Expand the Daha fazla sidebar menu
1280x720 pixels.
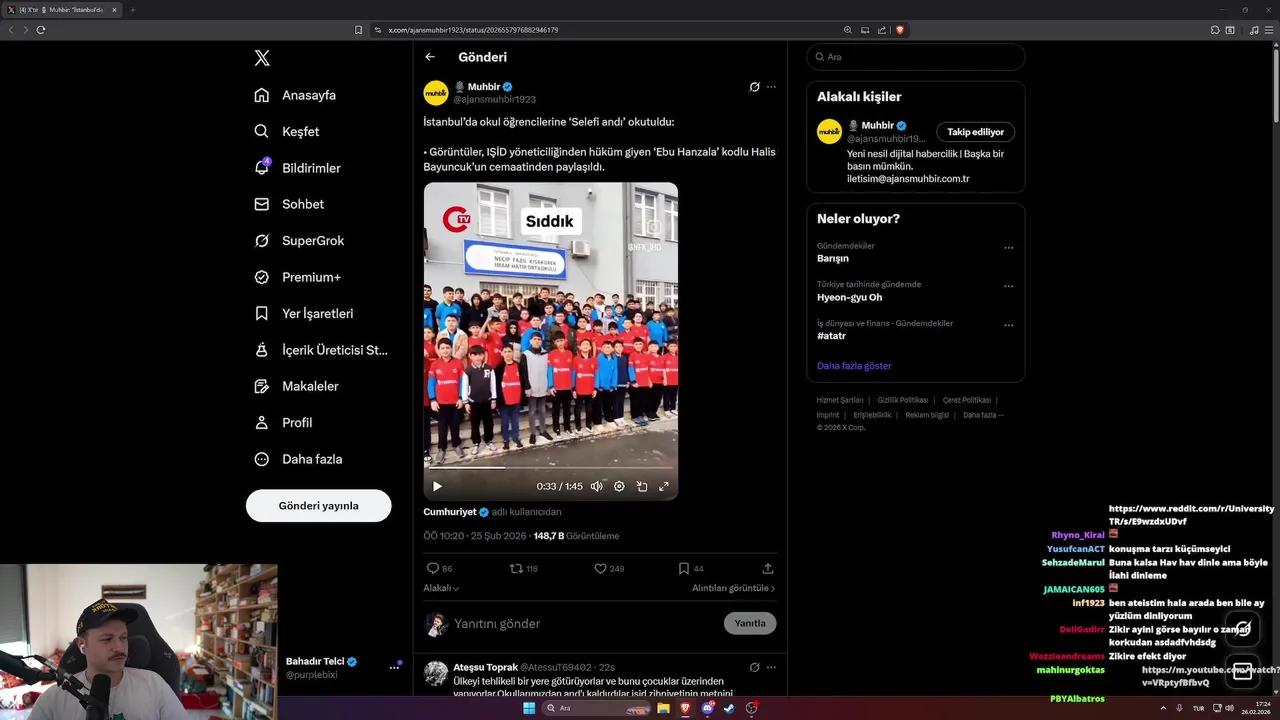click(x=298, y=459)
